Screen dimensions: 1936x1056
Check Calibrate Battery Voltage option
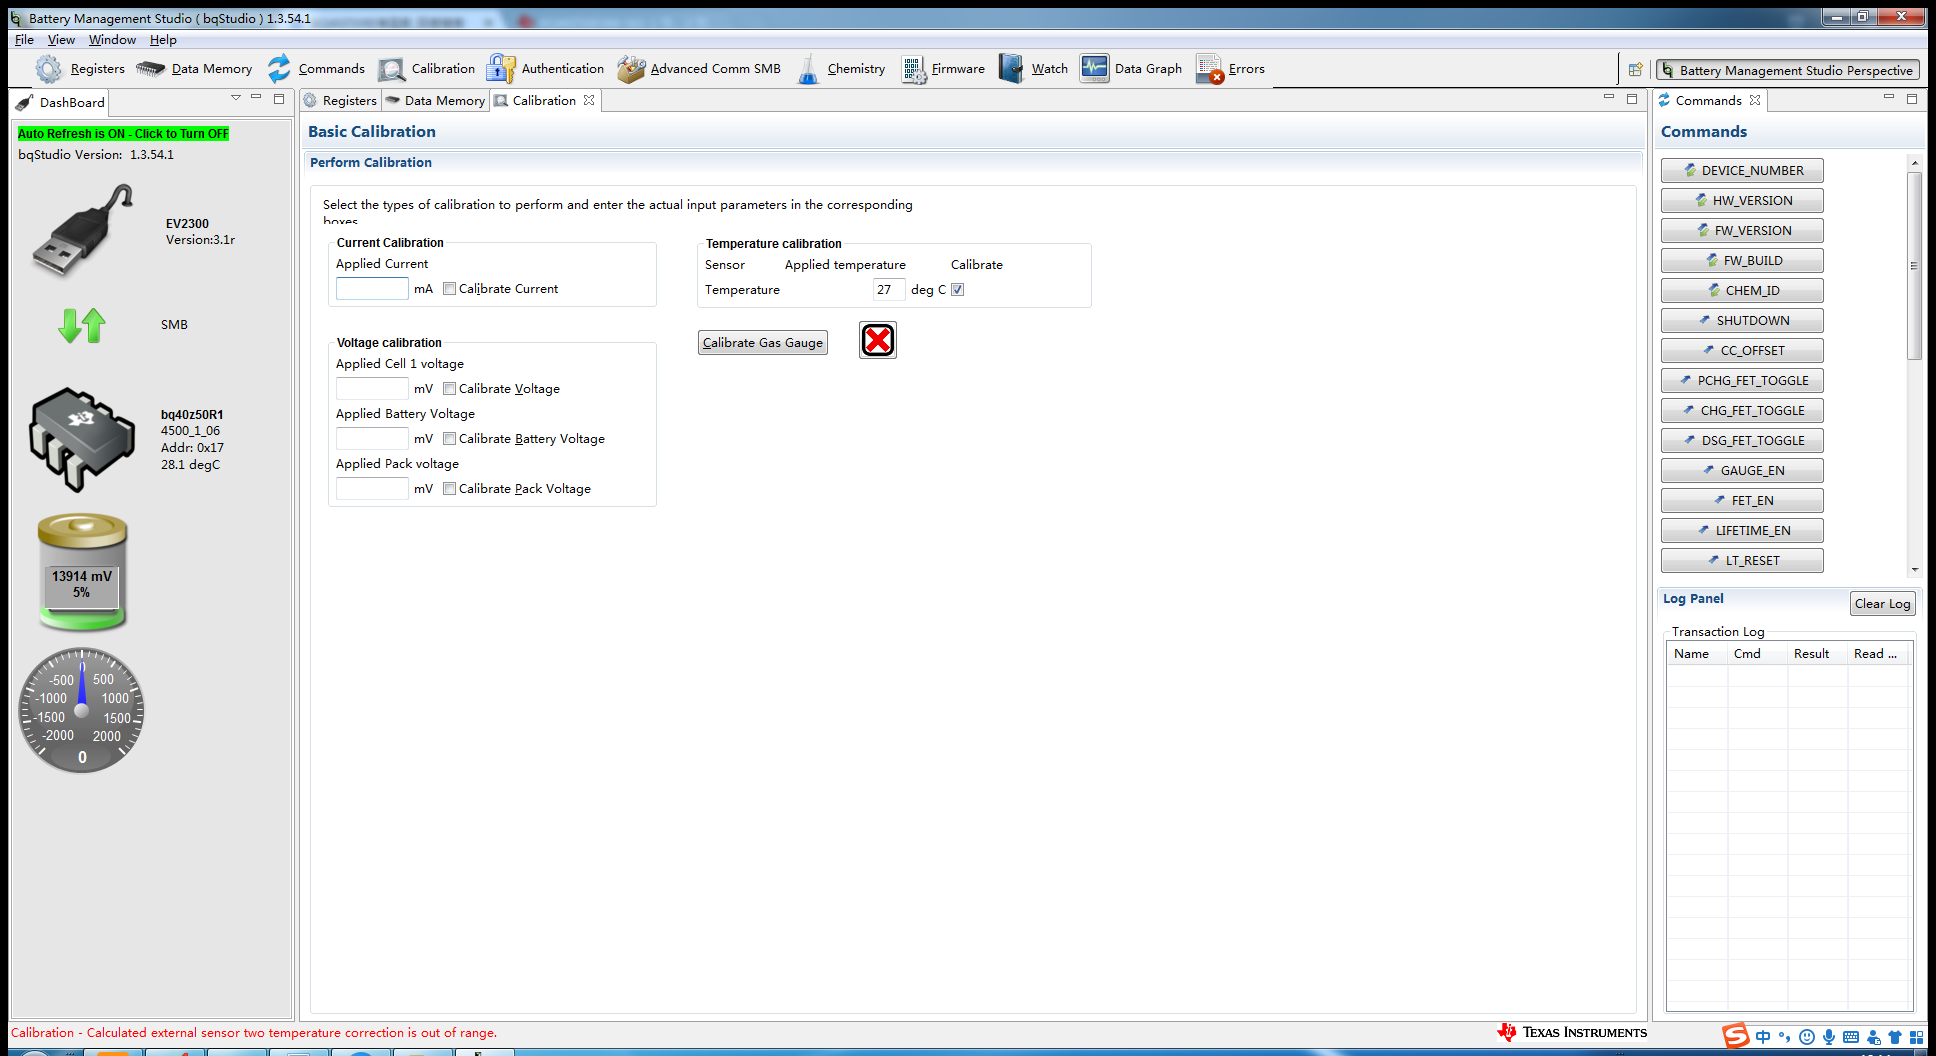[450, 439]
